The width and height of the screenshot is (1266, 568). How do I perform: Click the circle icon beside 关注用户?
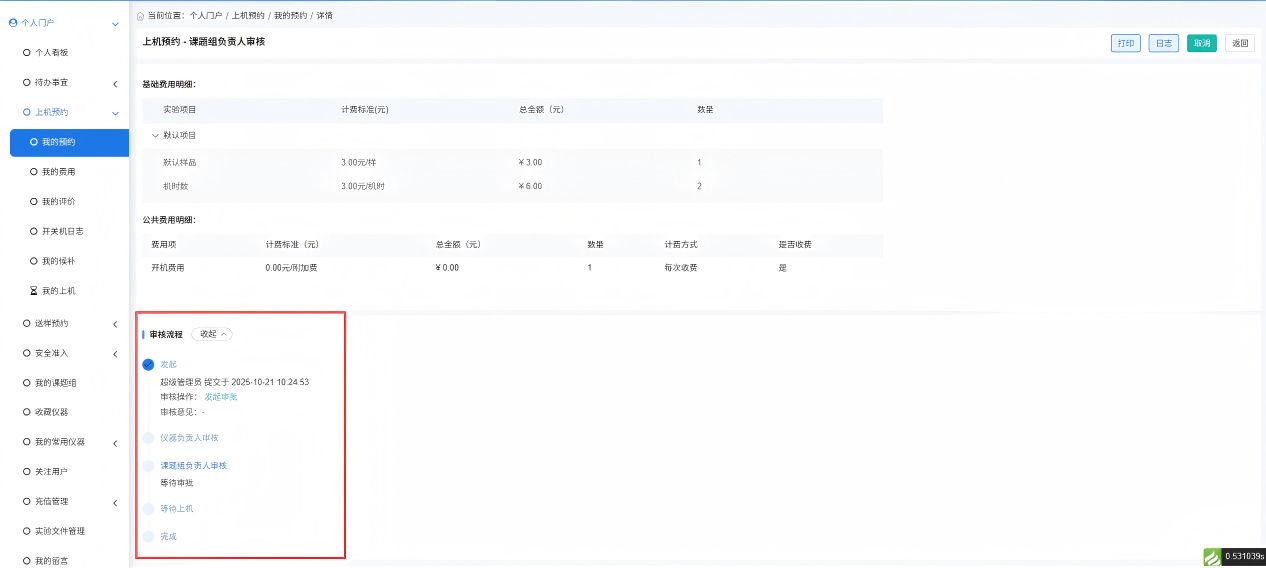26,471
